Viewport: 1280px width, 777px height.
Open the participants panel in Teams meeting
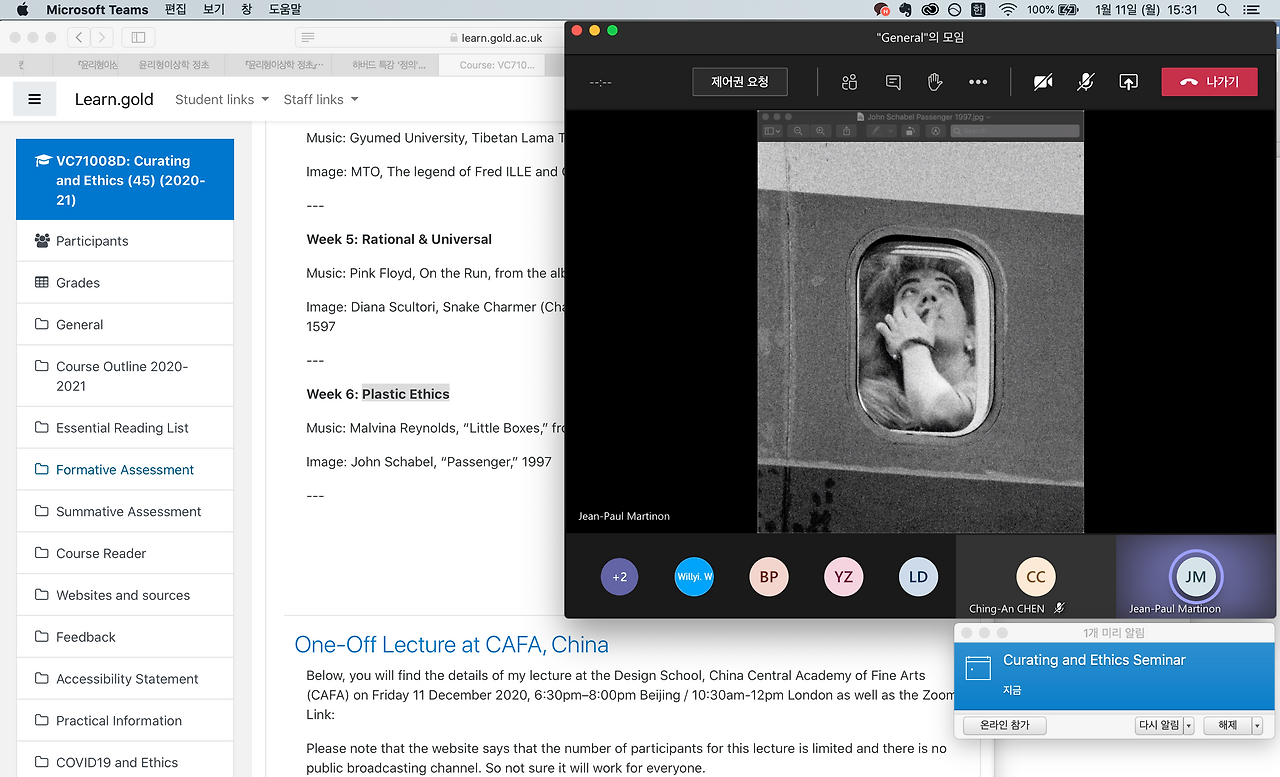coord(850,82)
